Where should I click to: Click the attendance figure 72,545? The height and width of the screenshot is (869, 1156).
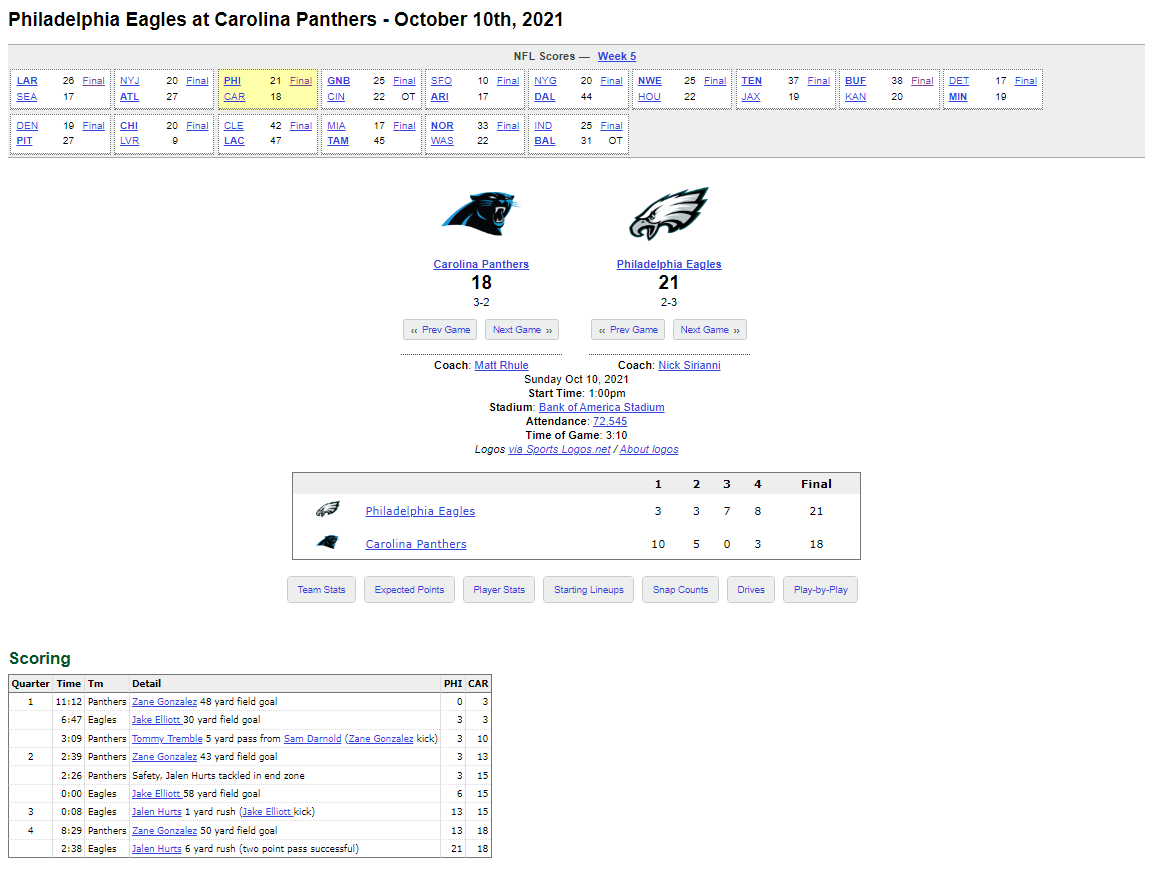click(610, 421)
